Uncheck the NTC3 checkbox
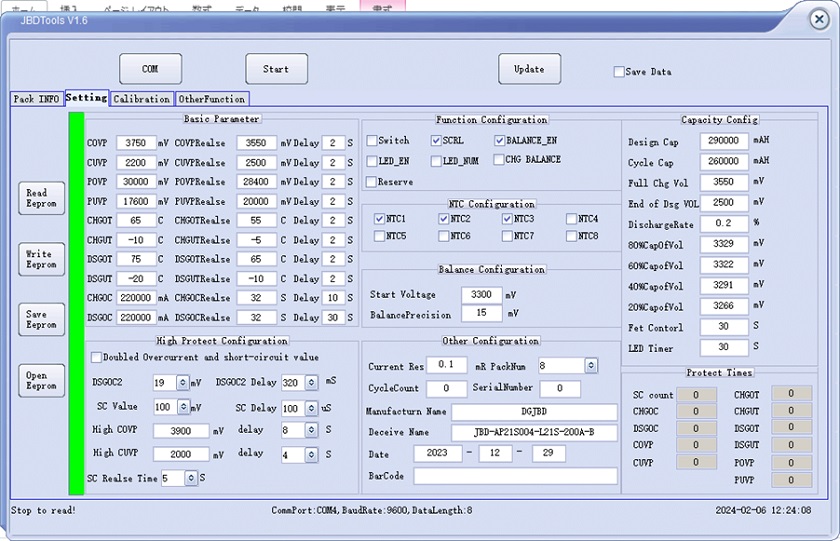840x541 pixels. (x=507, y=219)
